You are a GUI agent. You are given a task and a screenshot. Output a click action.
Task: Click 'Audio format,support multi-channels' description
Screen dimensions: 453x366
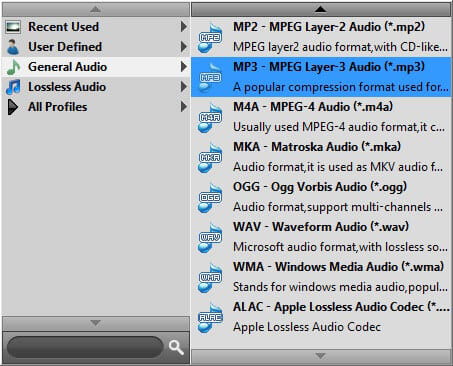pos(338,207)
